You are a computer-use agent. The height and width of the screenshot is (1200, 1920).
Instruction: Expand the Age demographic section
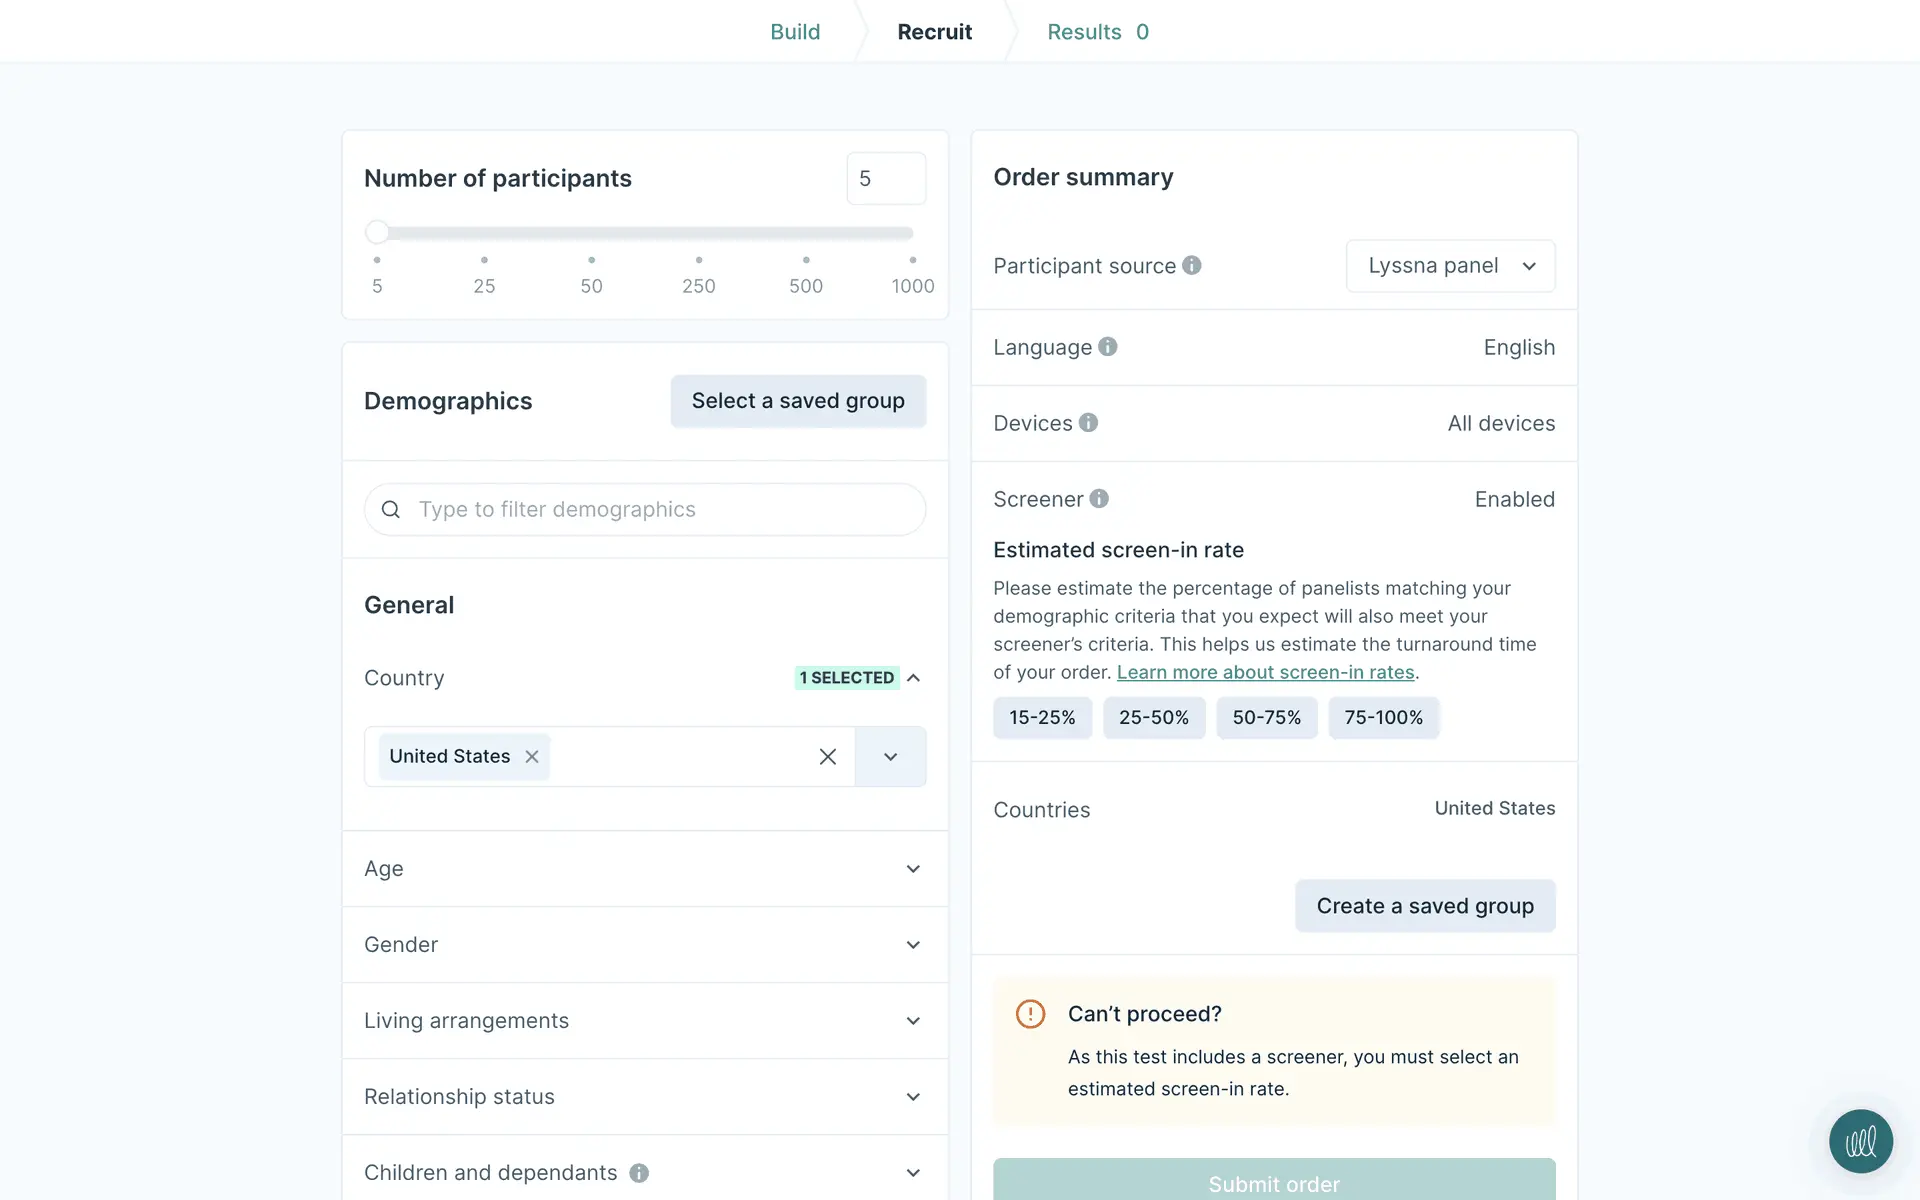tap(645, 869)
